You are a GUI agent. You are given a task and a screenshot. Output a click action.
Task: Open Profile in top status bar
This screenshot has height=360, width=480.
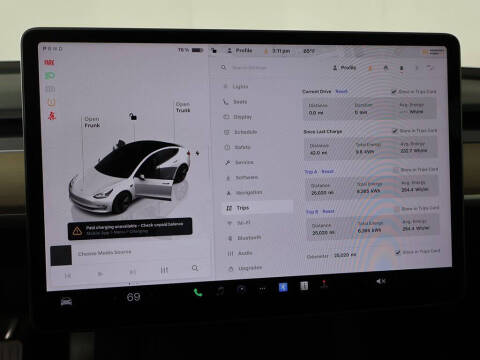pyautogui.click(x=240, y=50)
